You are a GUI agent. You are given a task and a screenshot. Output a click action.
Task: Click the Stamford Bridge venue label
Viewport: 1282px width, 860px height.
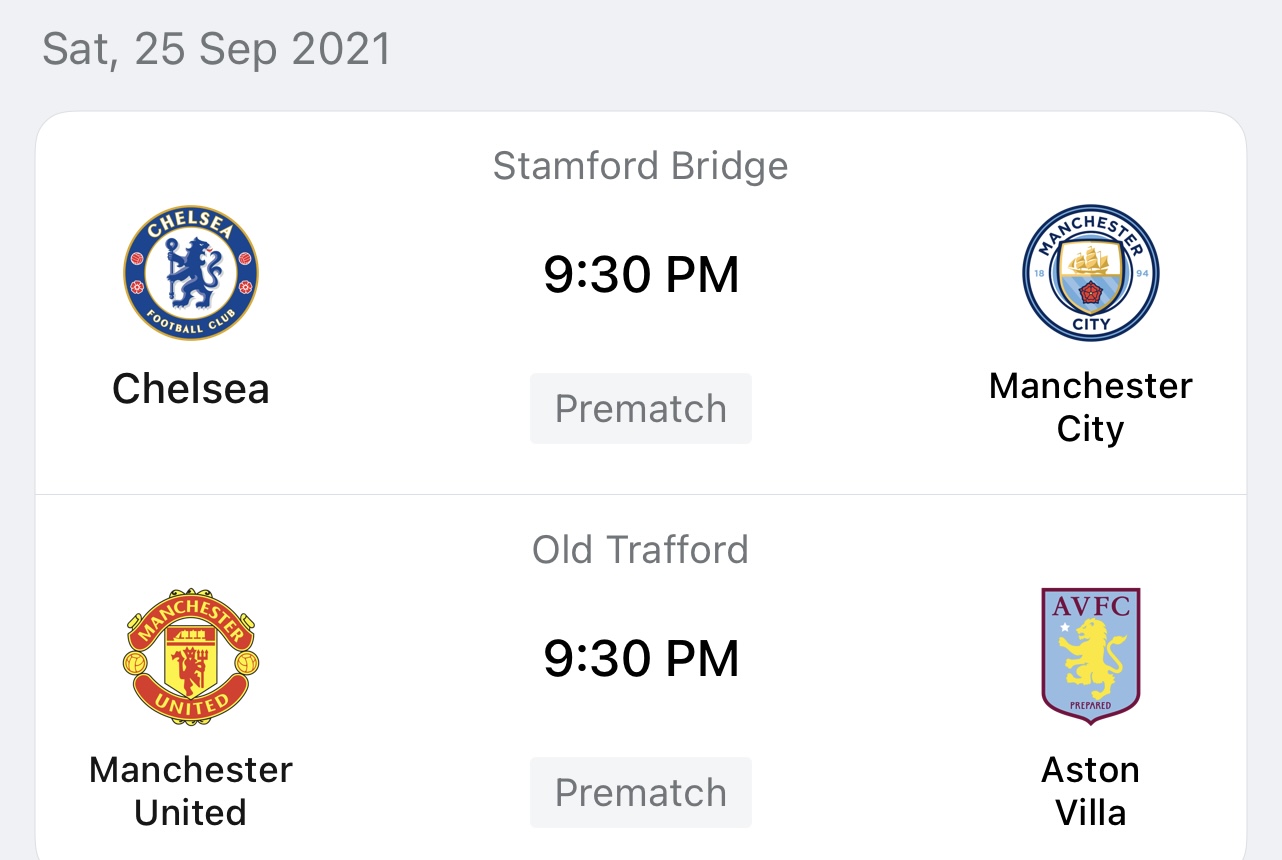[640, 166]
